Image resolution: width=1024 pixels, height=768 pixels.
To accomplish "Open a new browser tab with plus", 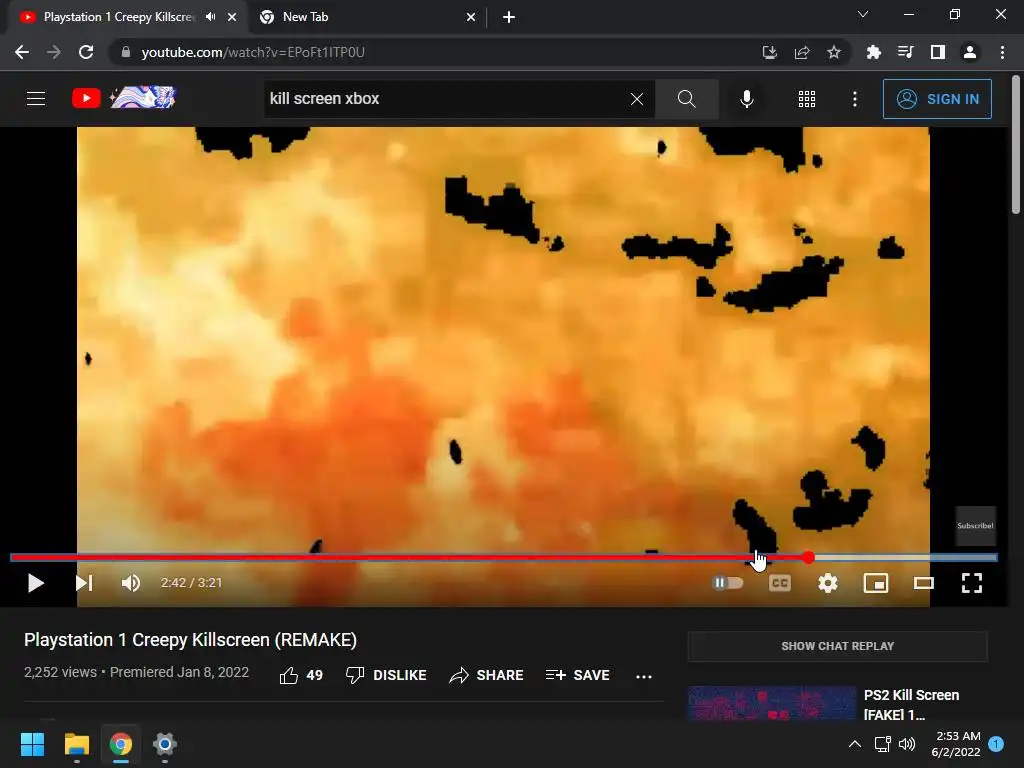I will point(509,17).
